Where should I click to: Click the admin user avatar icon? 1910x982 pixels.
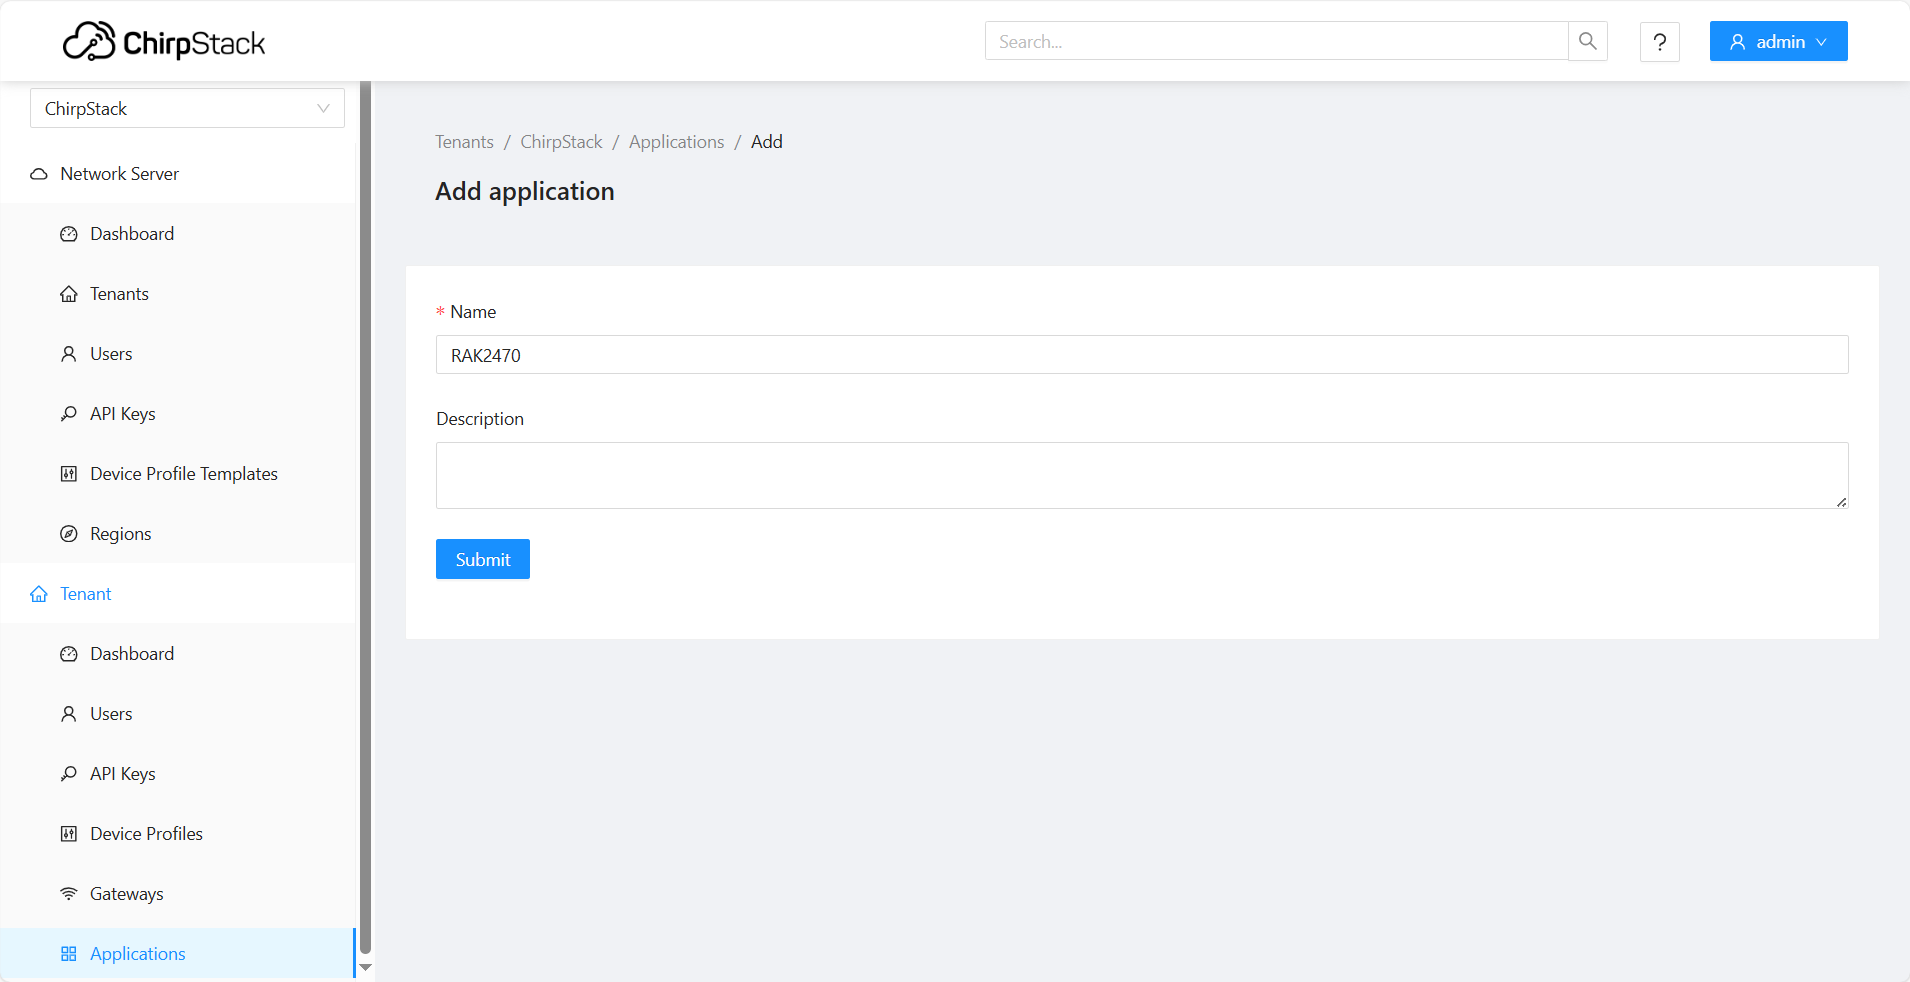click(1738, 42)
